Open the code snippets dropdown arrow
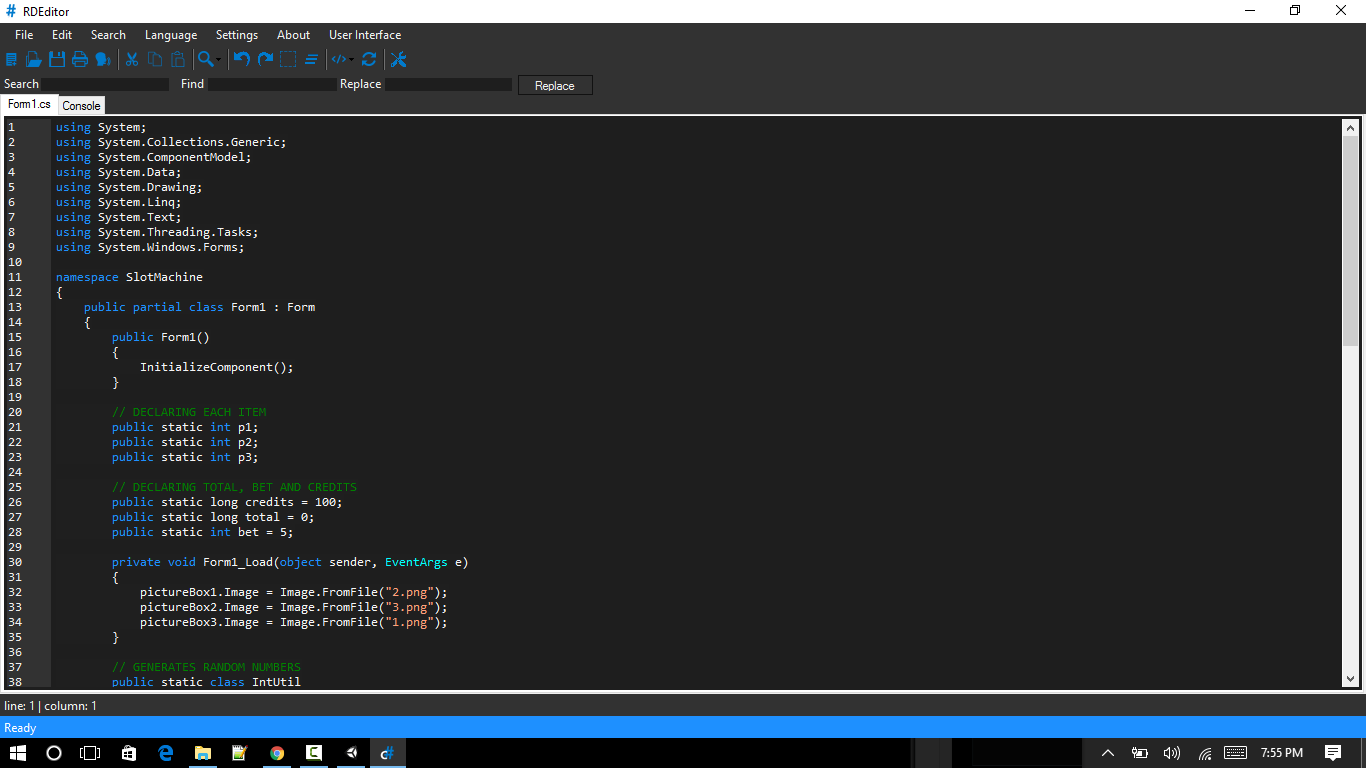The width and height of the screenshot is (1366, 768). [x=351, y=62]
